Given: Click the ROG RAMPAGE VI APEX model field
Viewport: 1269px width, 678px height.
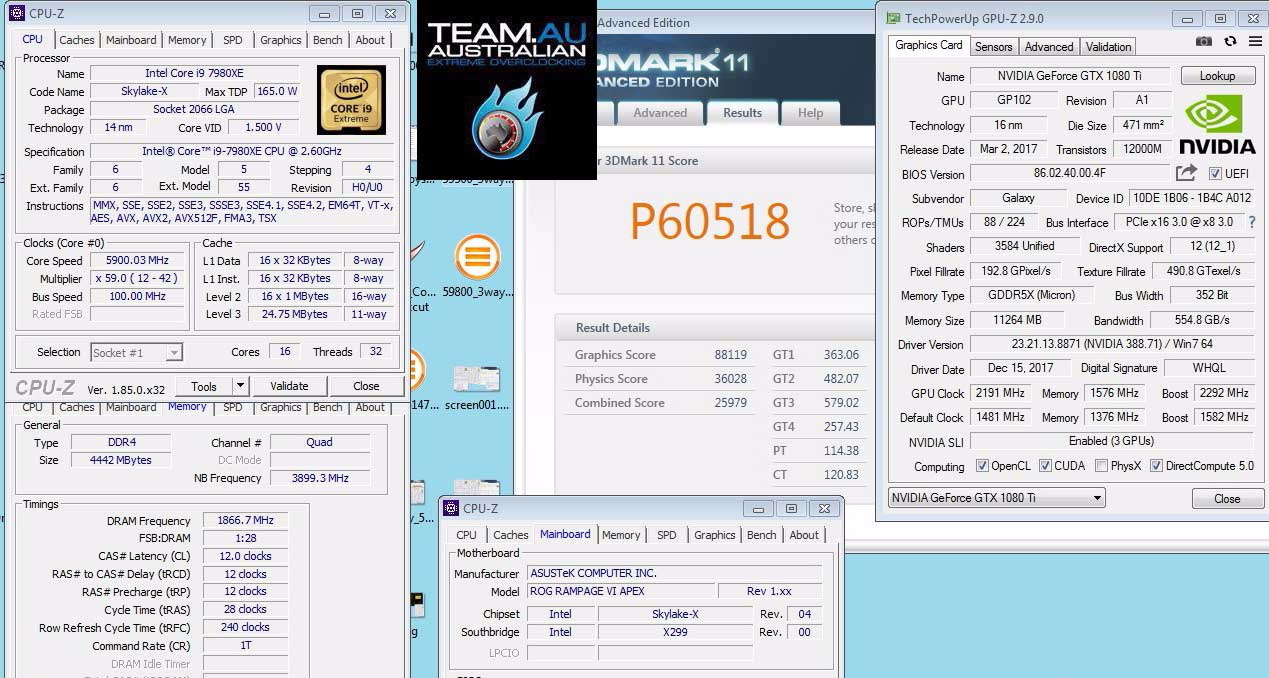Looking at the screenshot, I should click(x=621, y=591).
